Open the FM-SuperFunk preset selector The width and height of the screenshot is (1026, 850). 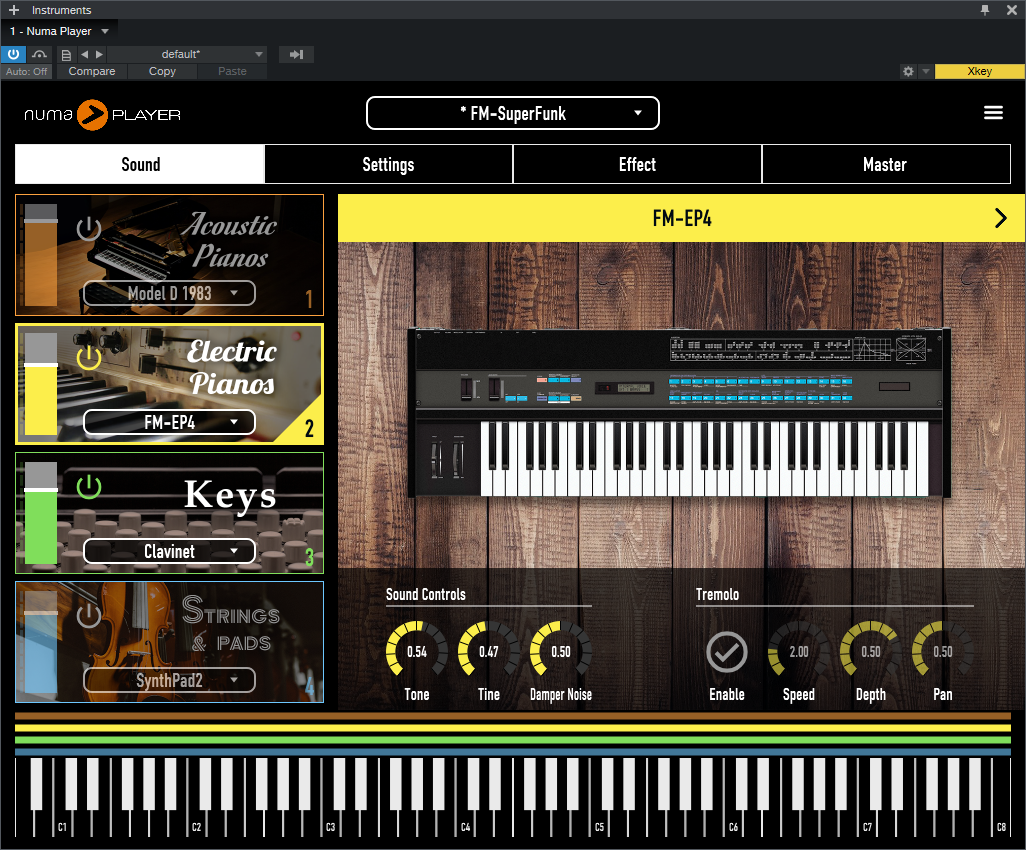(512, 113)
